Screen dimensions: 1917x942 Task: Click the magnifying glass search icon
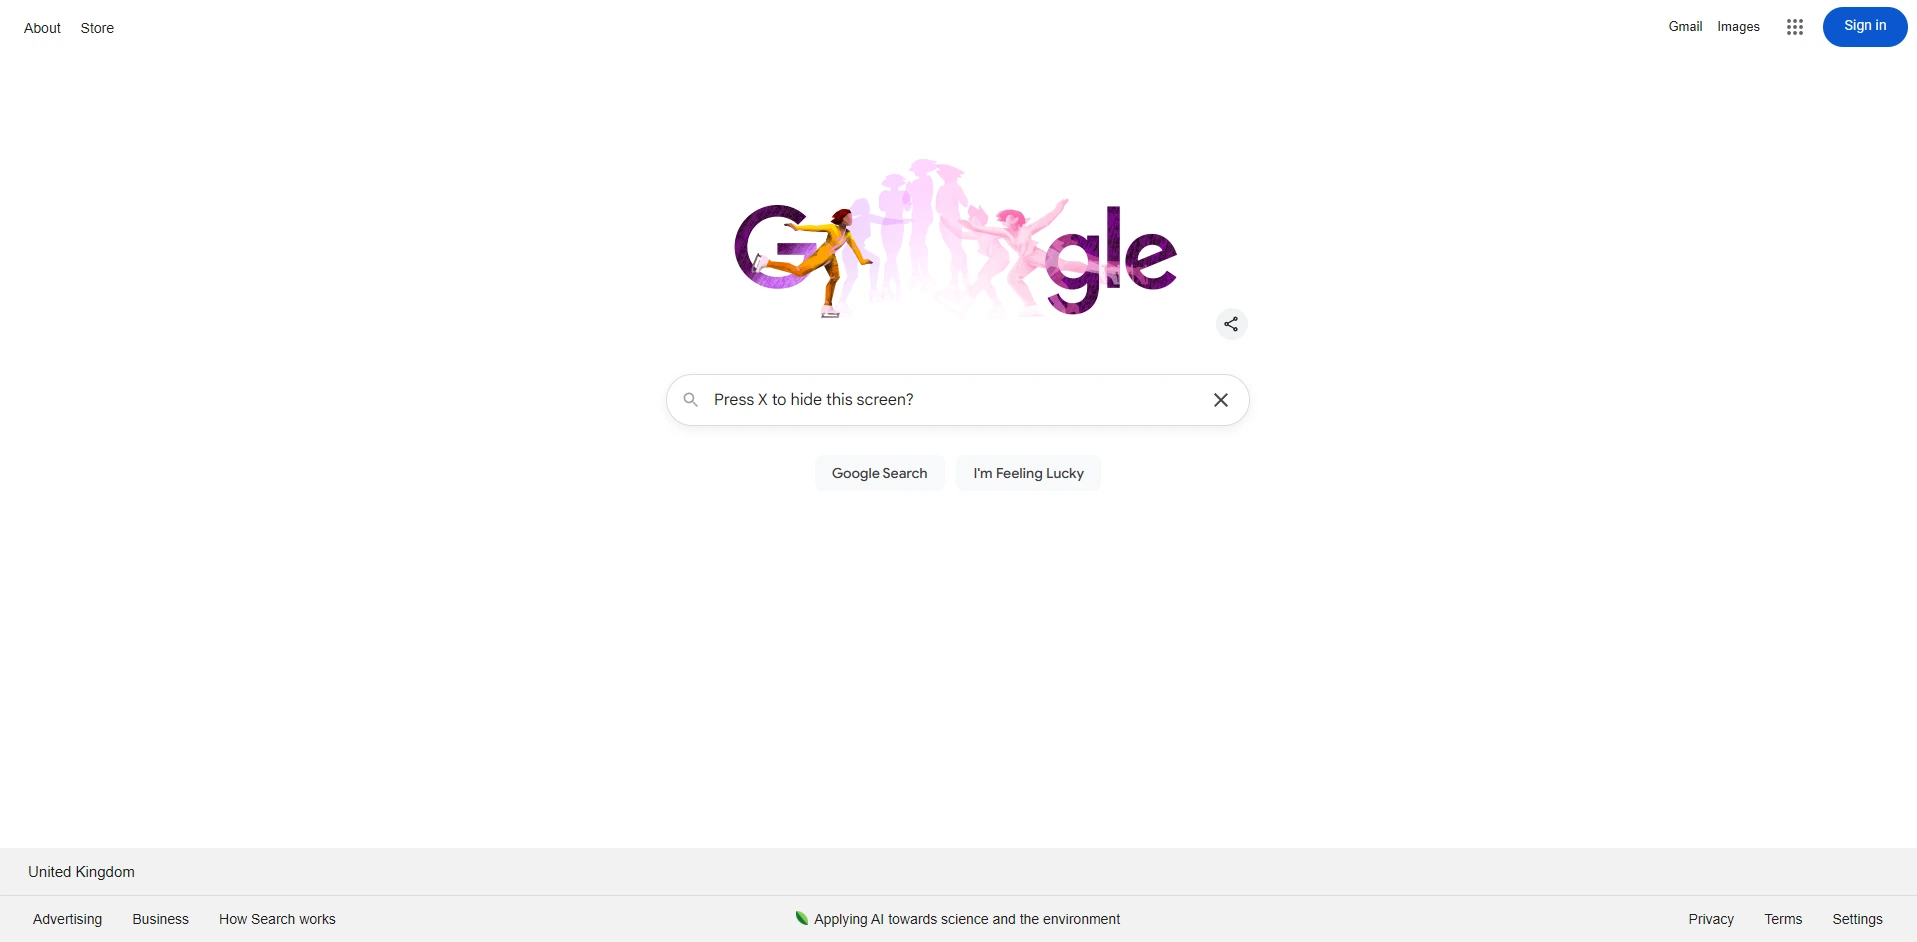[690, 400]
